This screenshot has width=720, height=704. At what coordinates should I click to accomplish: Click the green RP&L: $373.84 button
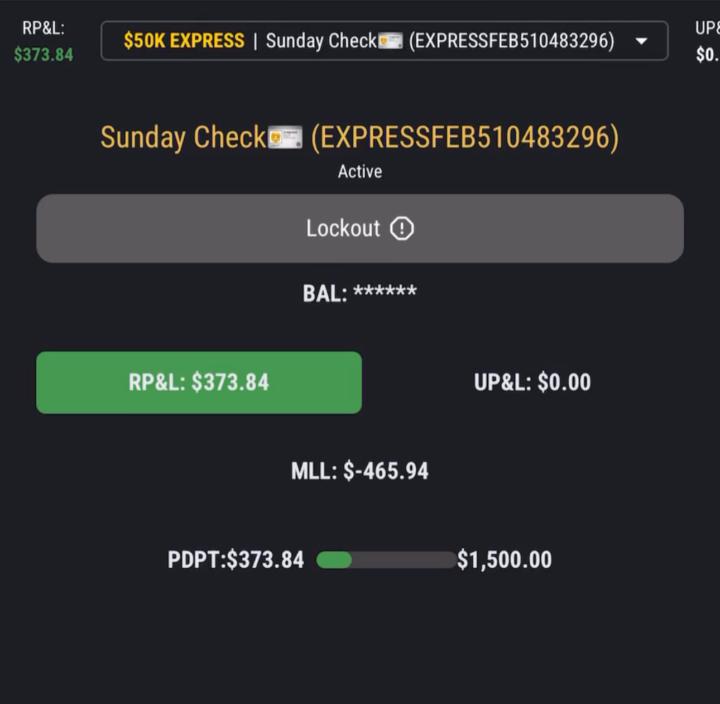pyautogui.click(x=199, y=382)
